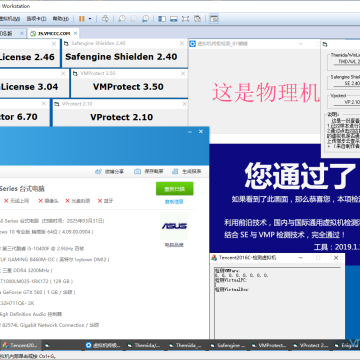Open the VProtect 2... taskbar item
Viewport: 360px width, 360px height.
[x=311, y=345]
